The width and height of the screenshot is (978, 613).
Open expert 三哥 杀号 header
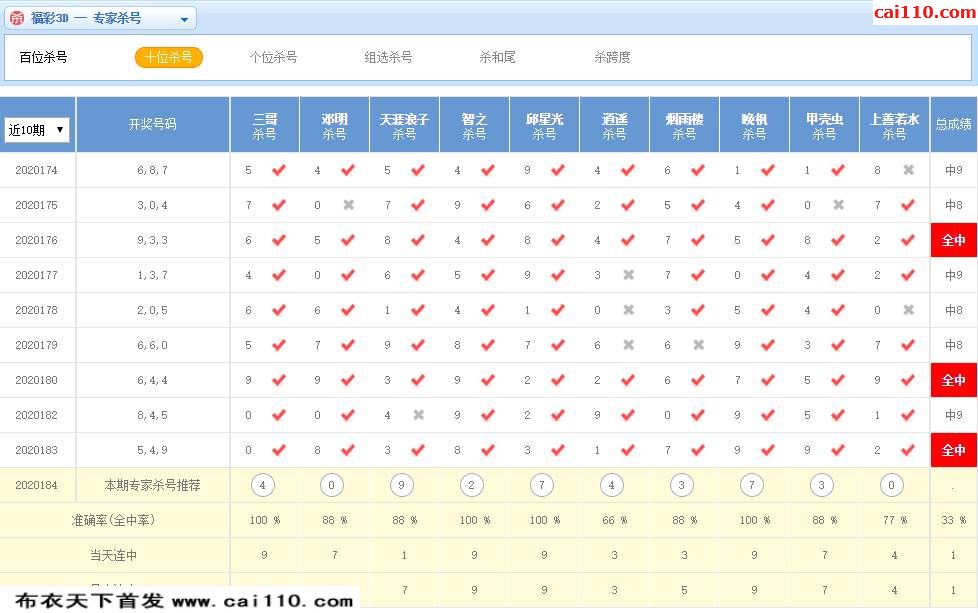264,125
